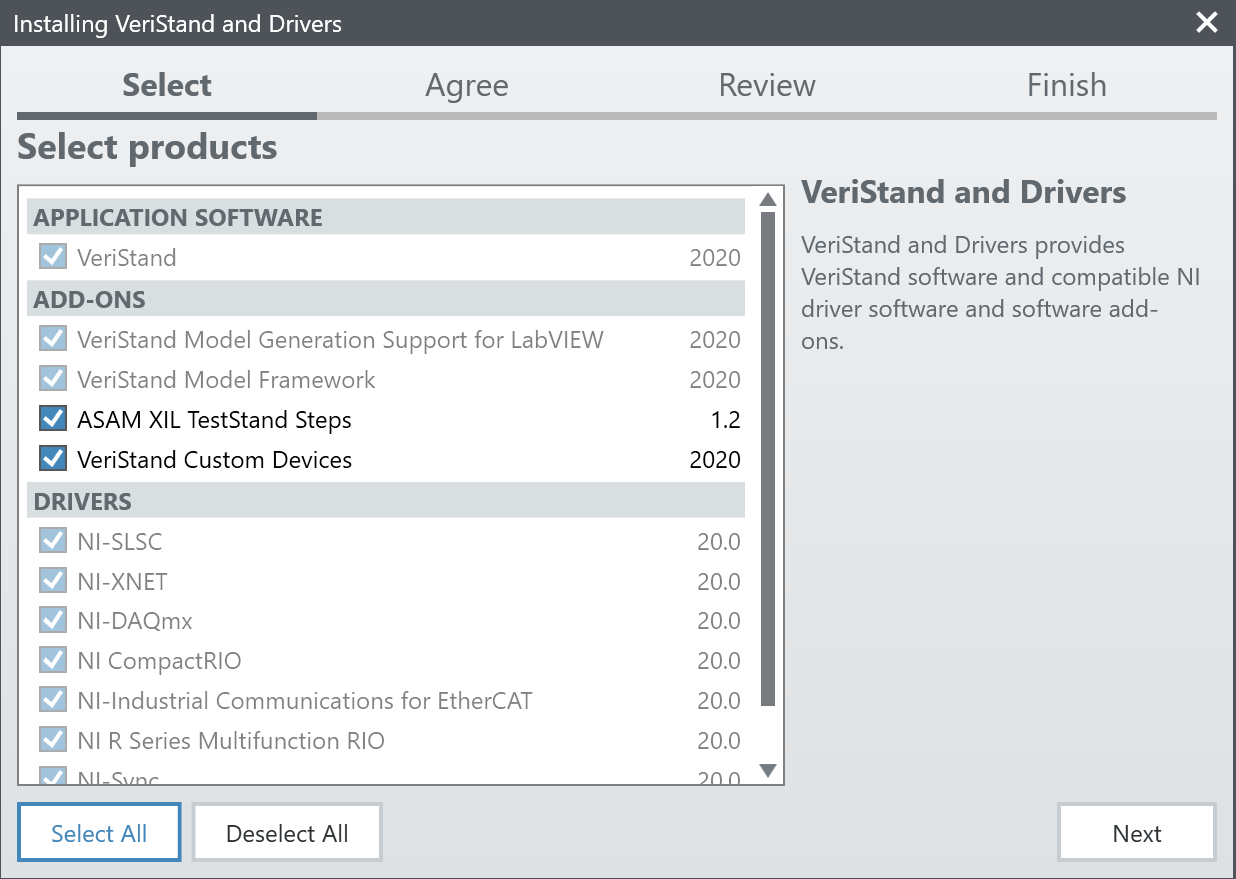Toggle the NI-DAQmx driver checkbox
This screenshot has width=1236, height=879.
coord(53,621)
